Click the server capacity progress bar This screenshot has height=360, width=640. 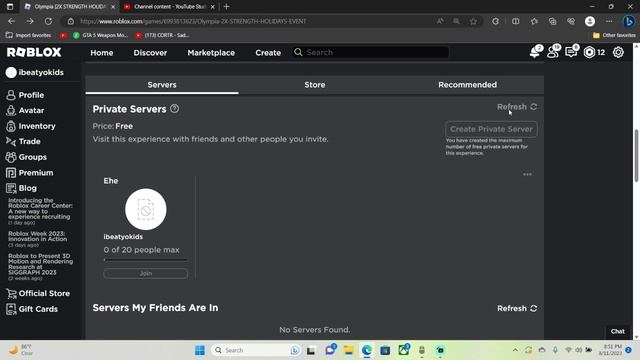tap(146, 260)
